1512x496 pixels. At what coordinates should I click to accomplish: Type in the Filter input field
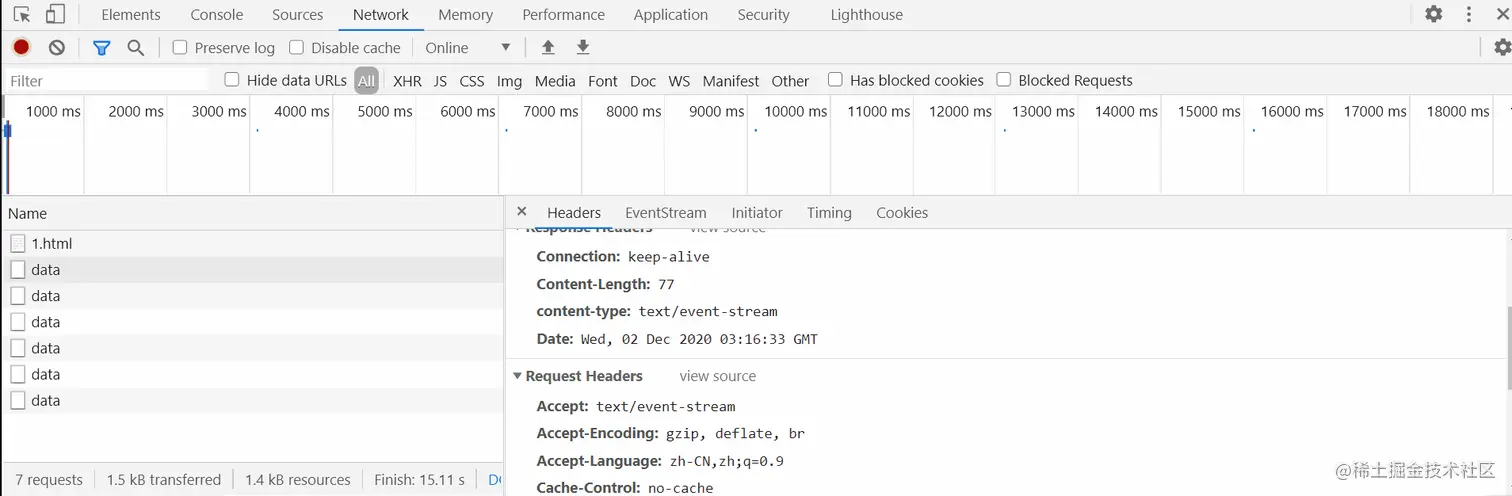pyautogui.click(x=105, y=81)
